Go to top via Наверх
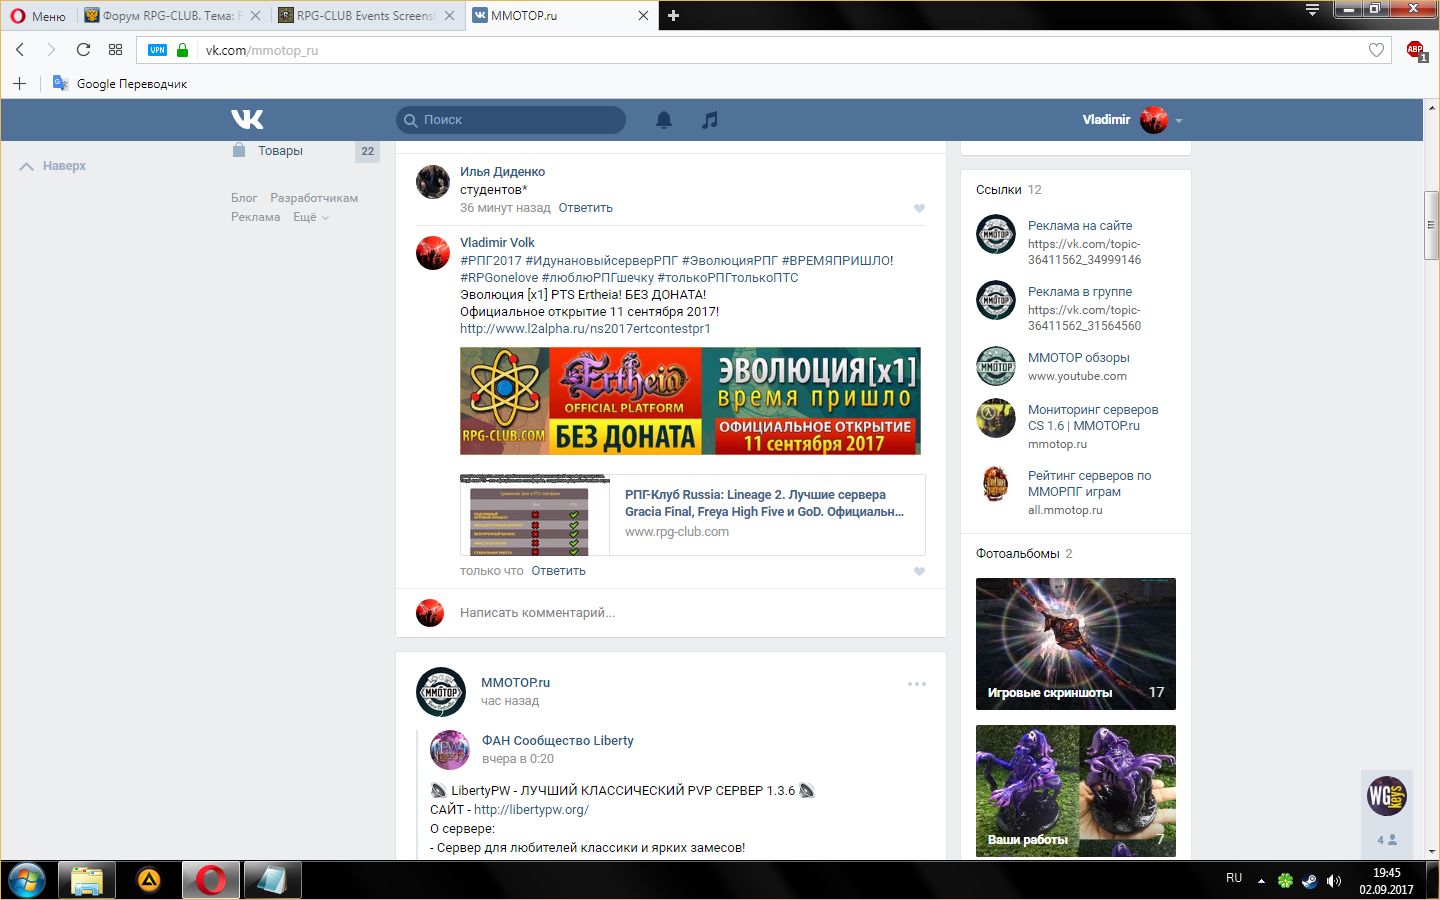Screen dimensions: 1440x900 point(53,166)
